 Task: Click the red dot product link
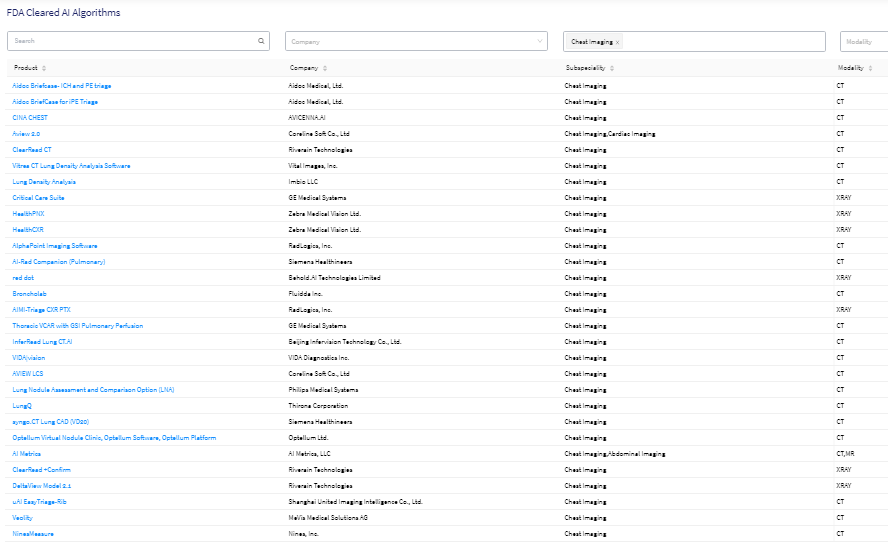pos(23,278)
